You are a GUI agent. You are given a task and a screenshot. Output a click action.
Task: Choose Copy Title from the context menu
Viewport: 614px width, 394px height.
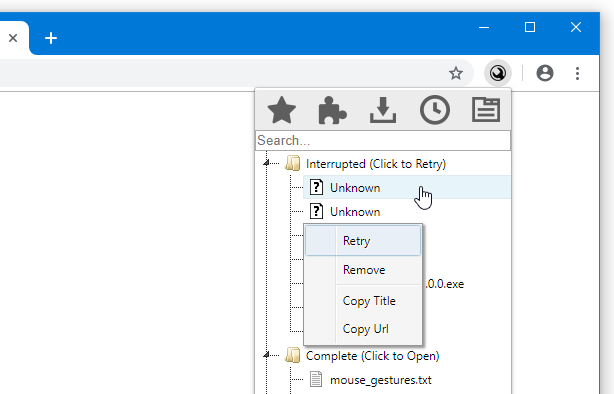[x=363, y=301]
